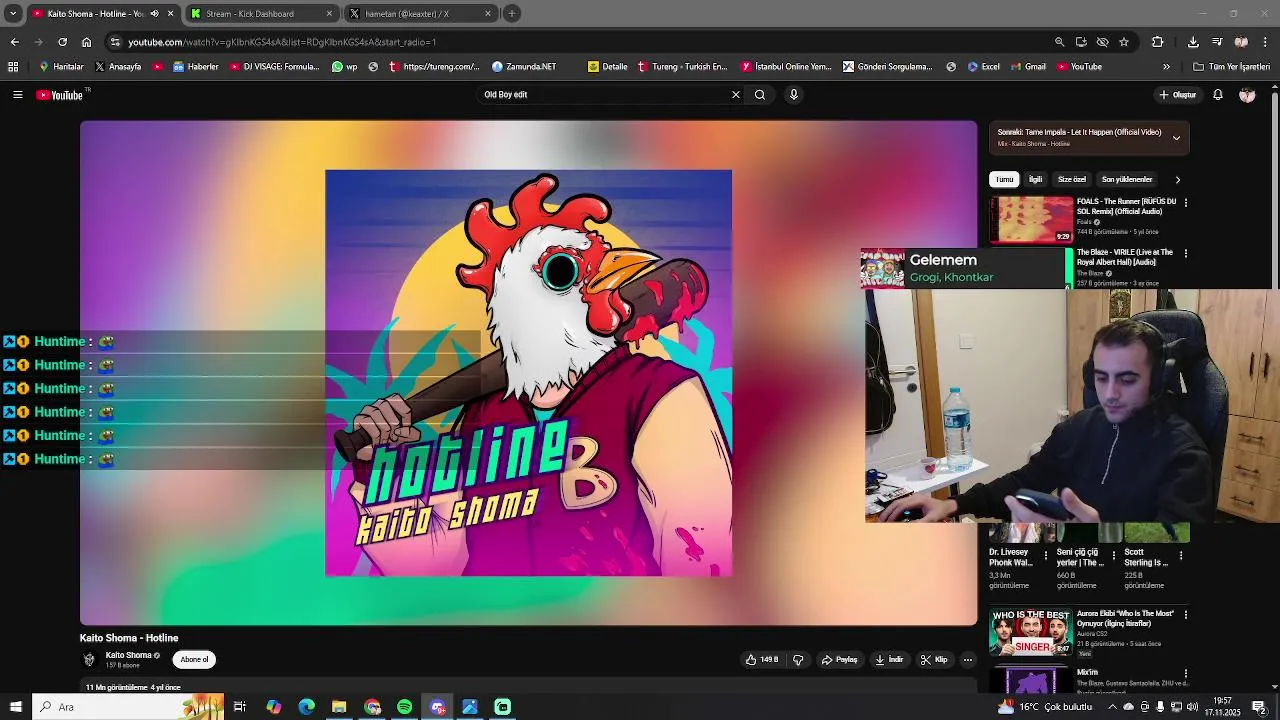The height and width of the screenshot is (720, 1280).
Task: Open YouTube notifications bell
Action: tap(1218, 95)
